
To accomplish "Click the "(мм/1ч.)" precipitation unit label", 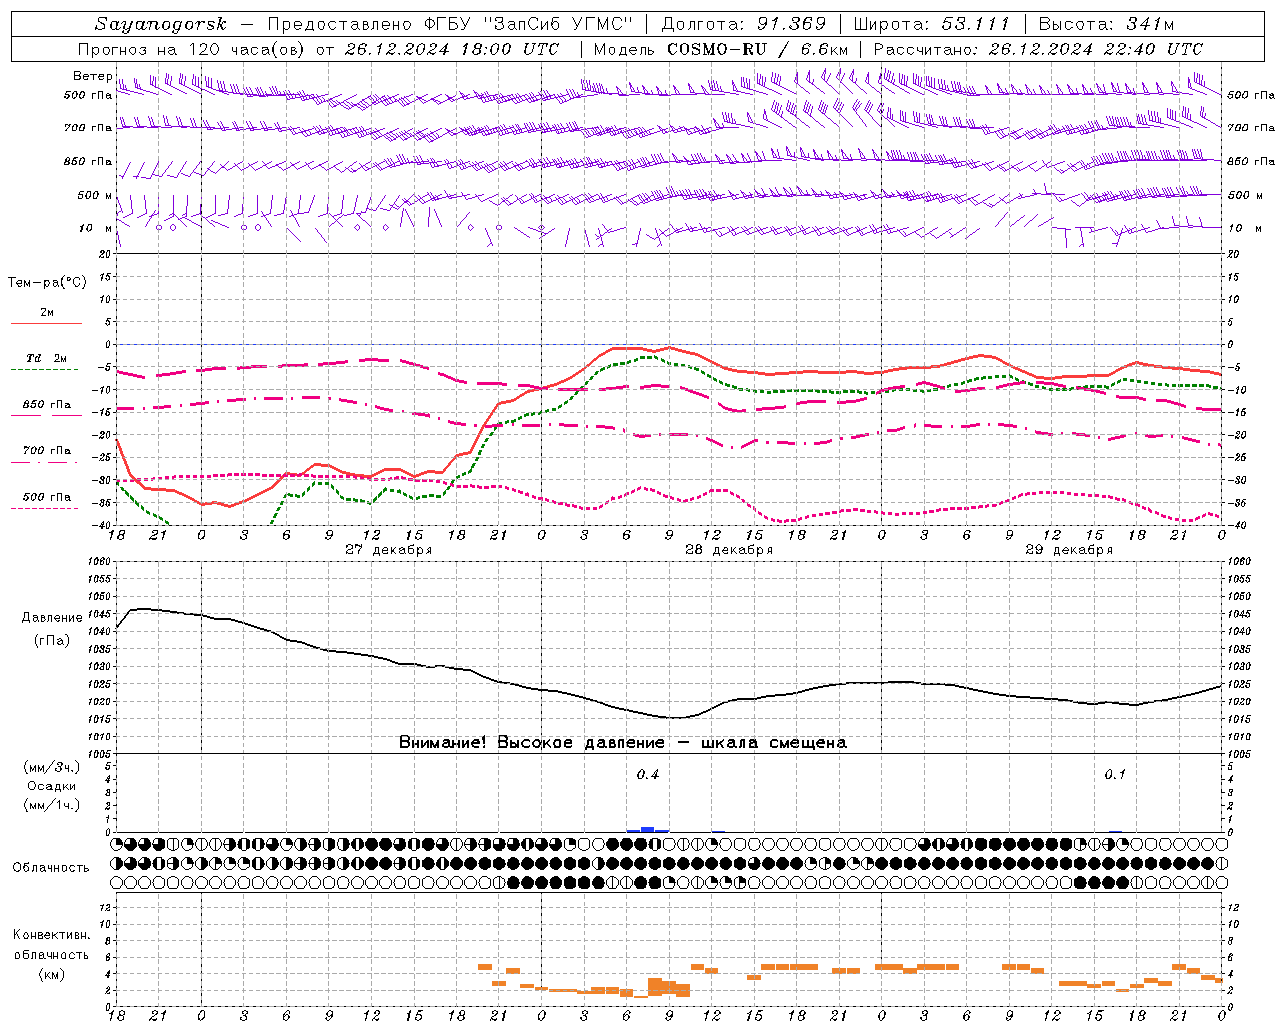I will pos(52,805).
